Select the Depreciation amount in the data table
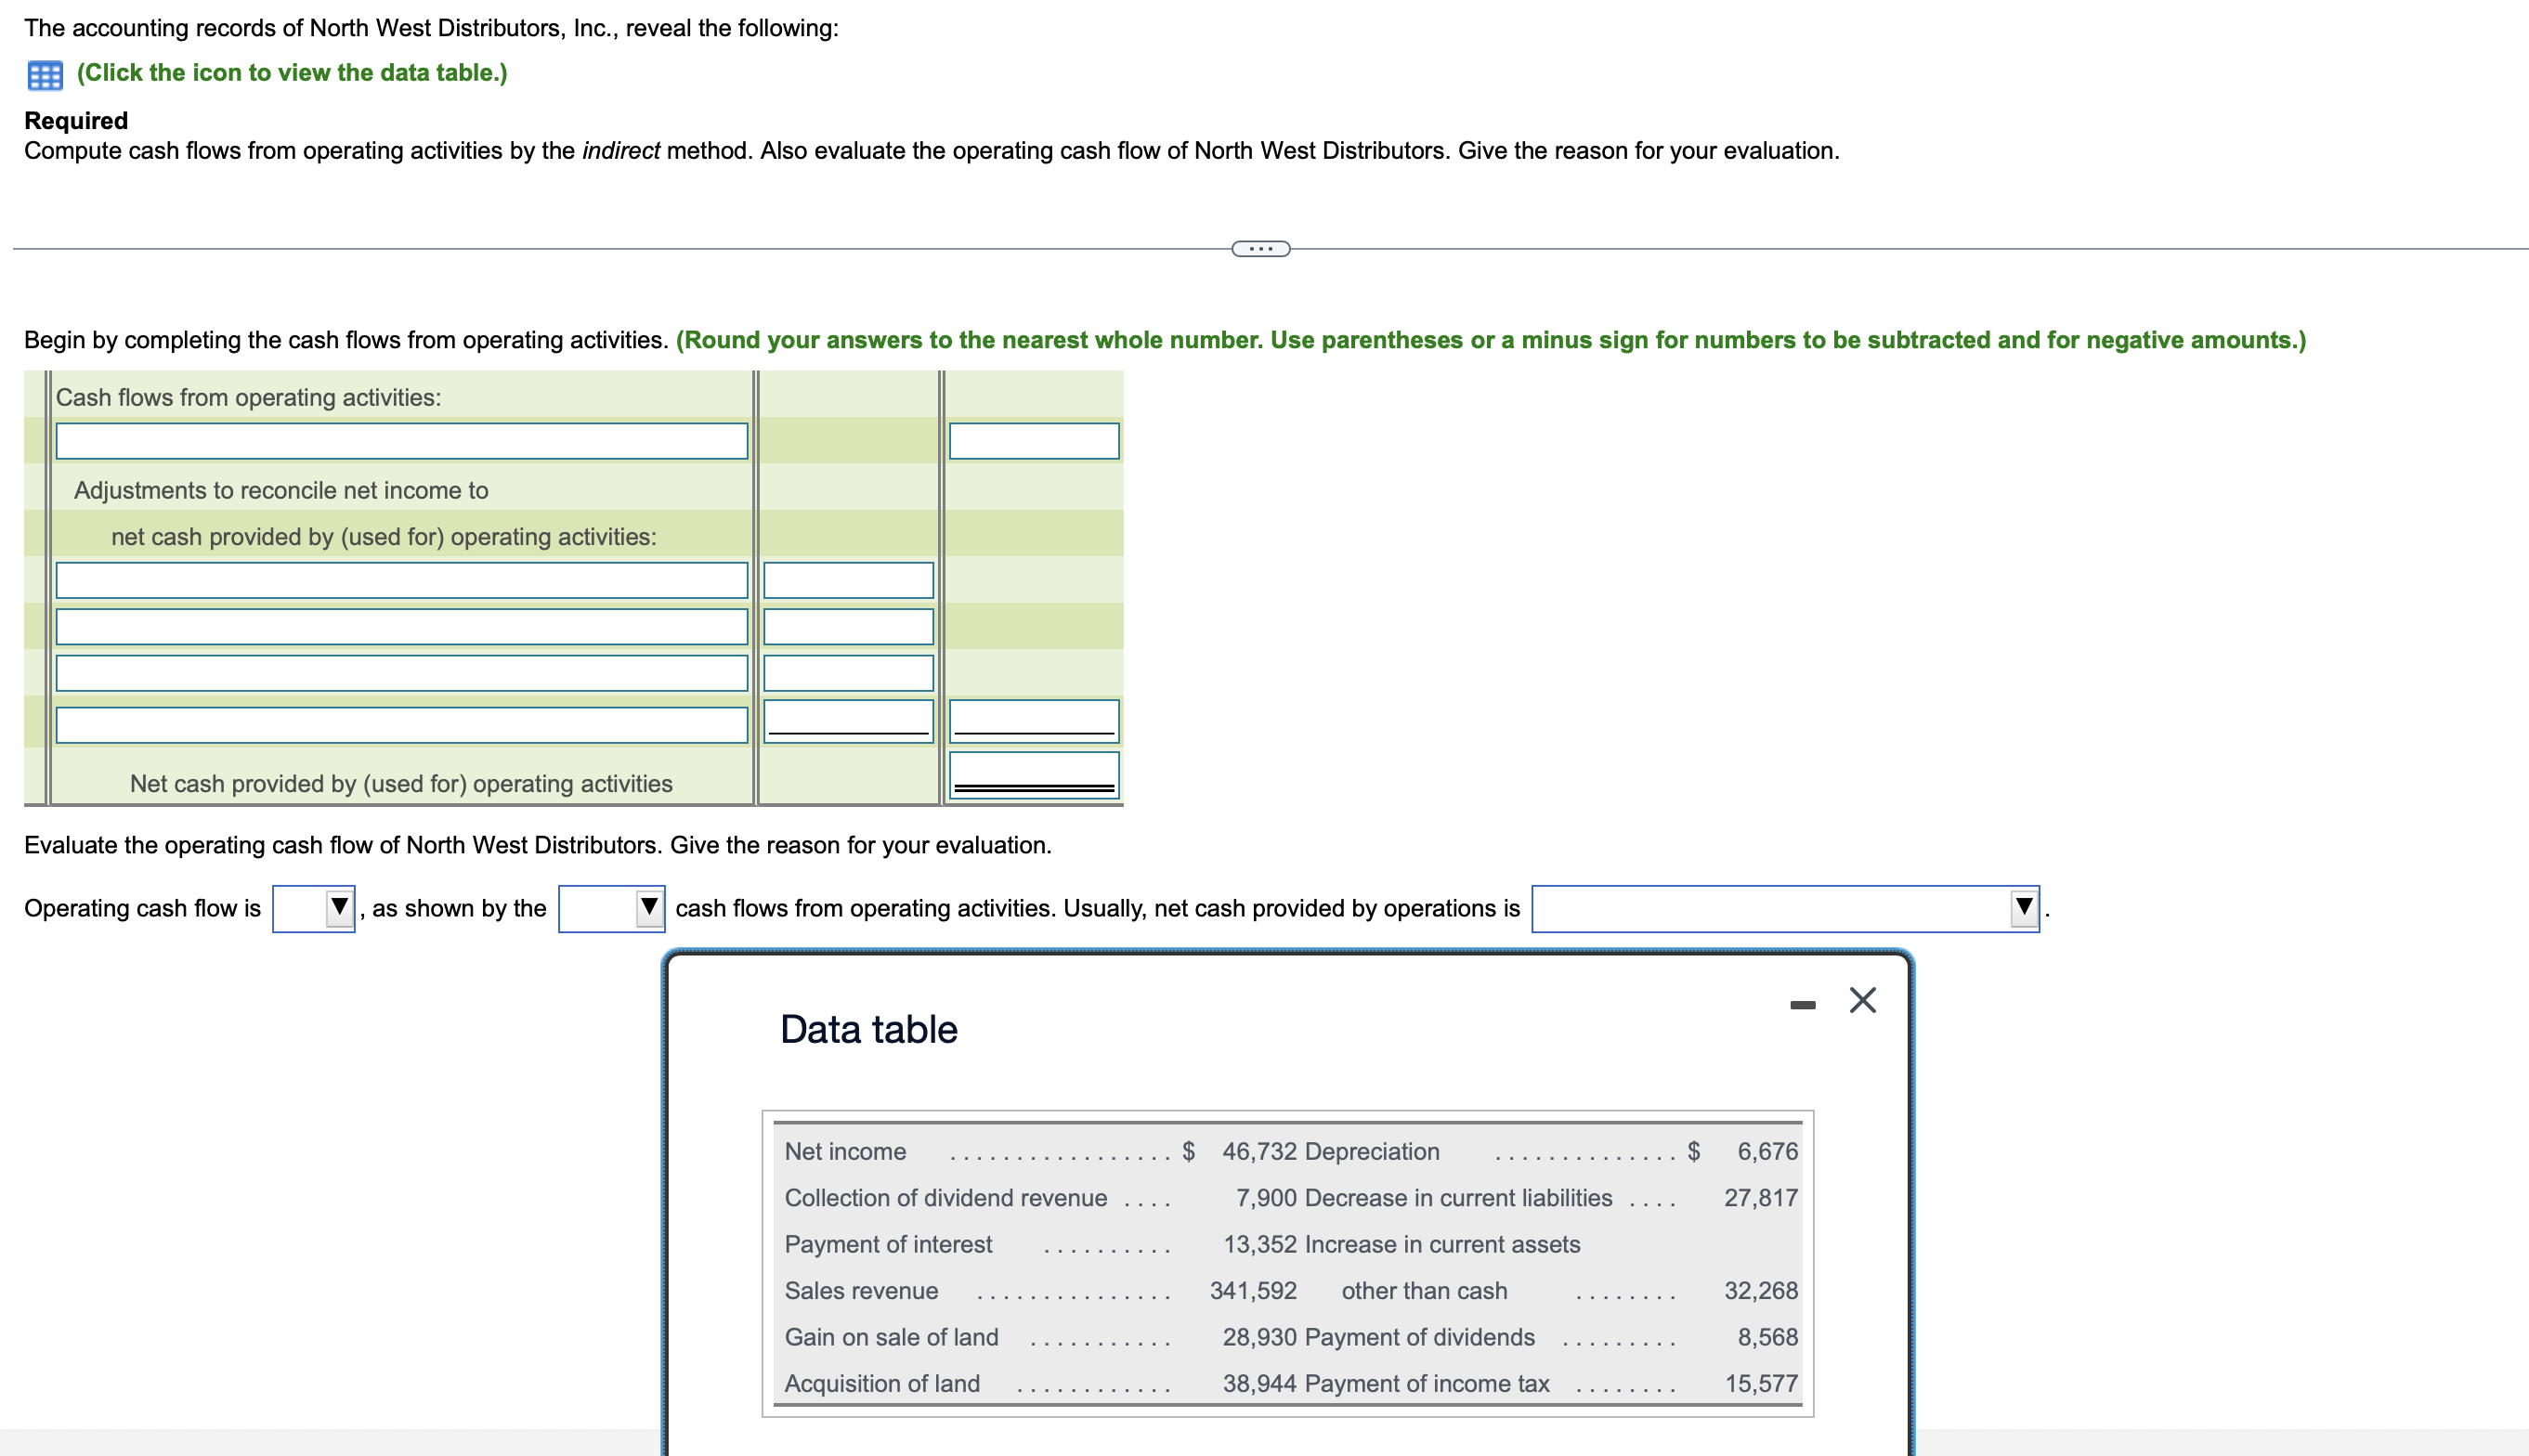Image resolution: width=2529 pixels, height=1456 pixels. pyautogui.click(x=1768, y=1151)
